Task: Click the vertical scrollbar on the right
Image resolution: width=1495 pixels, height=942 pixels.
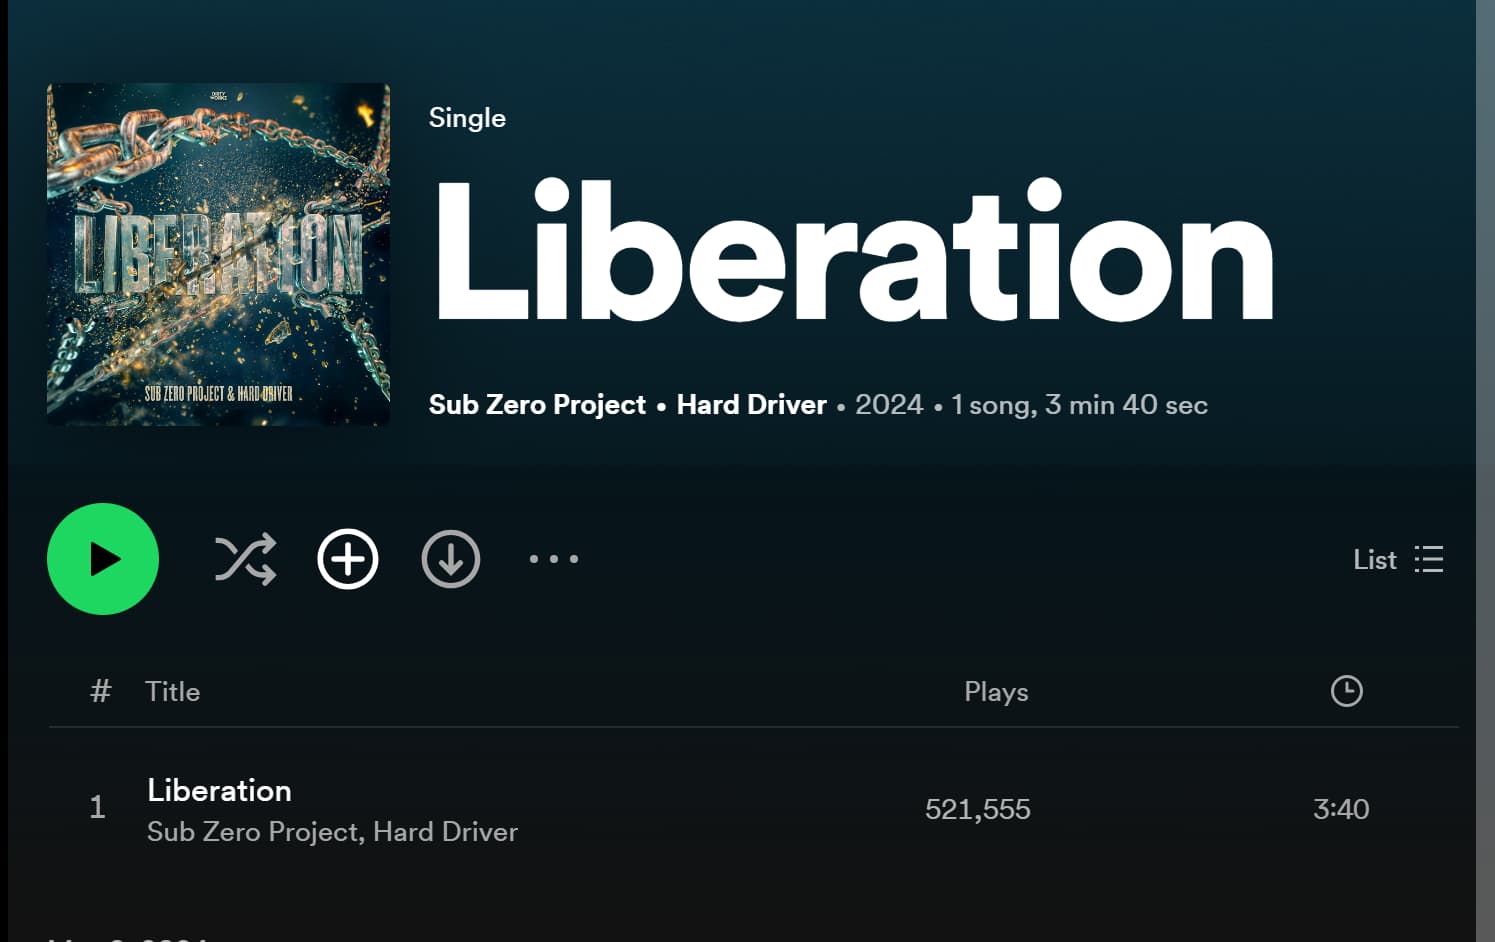Action: click(1485, 471)
